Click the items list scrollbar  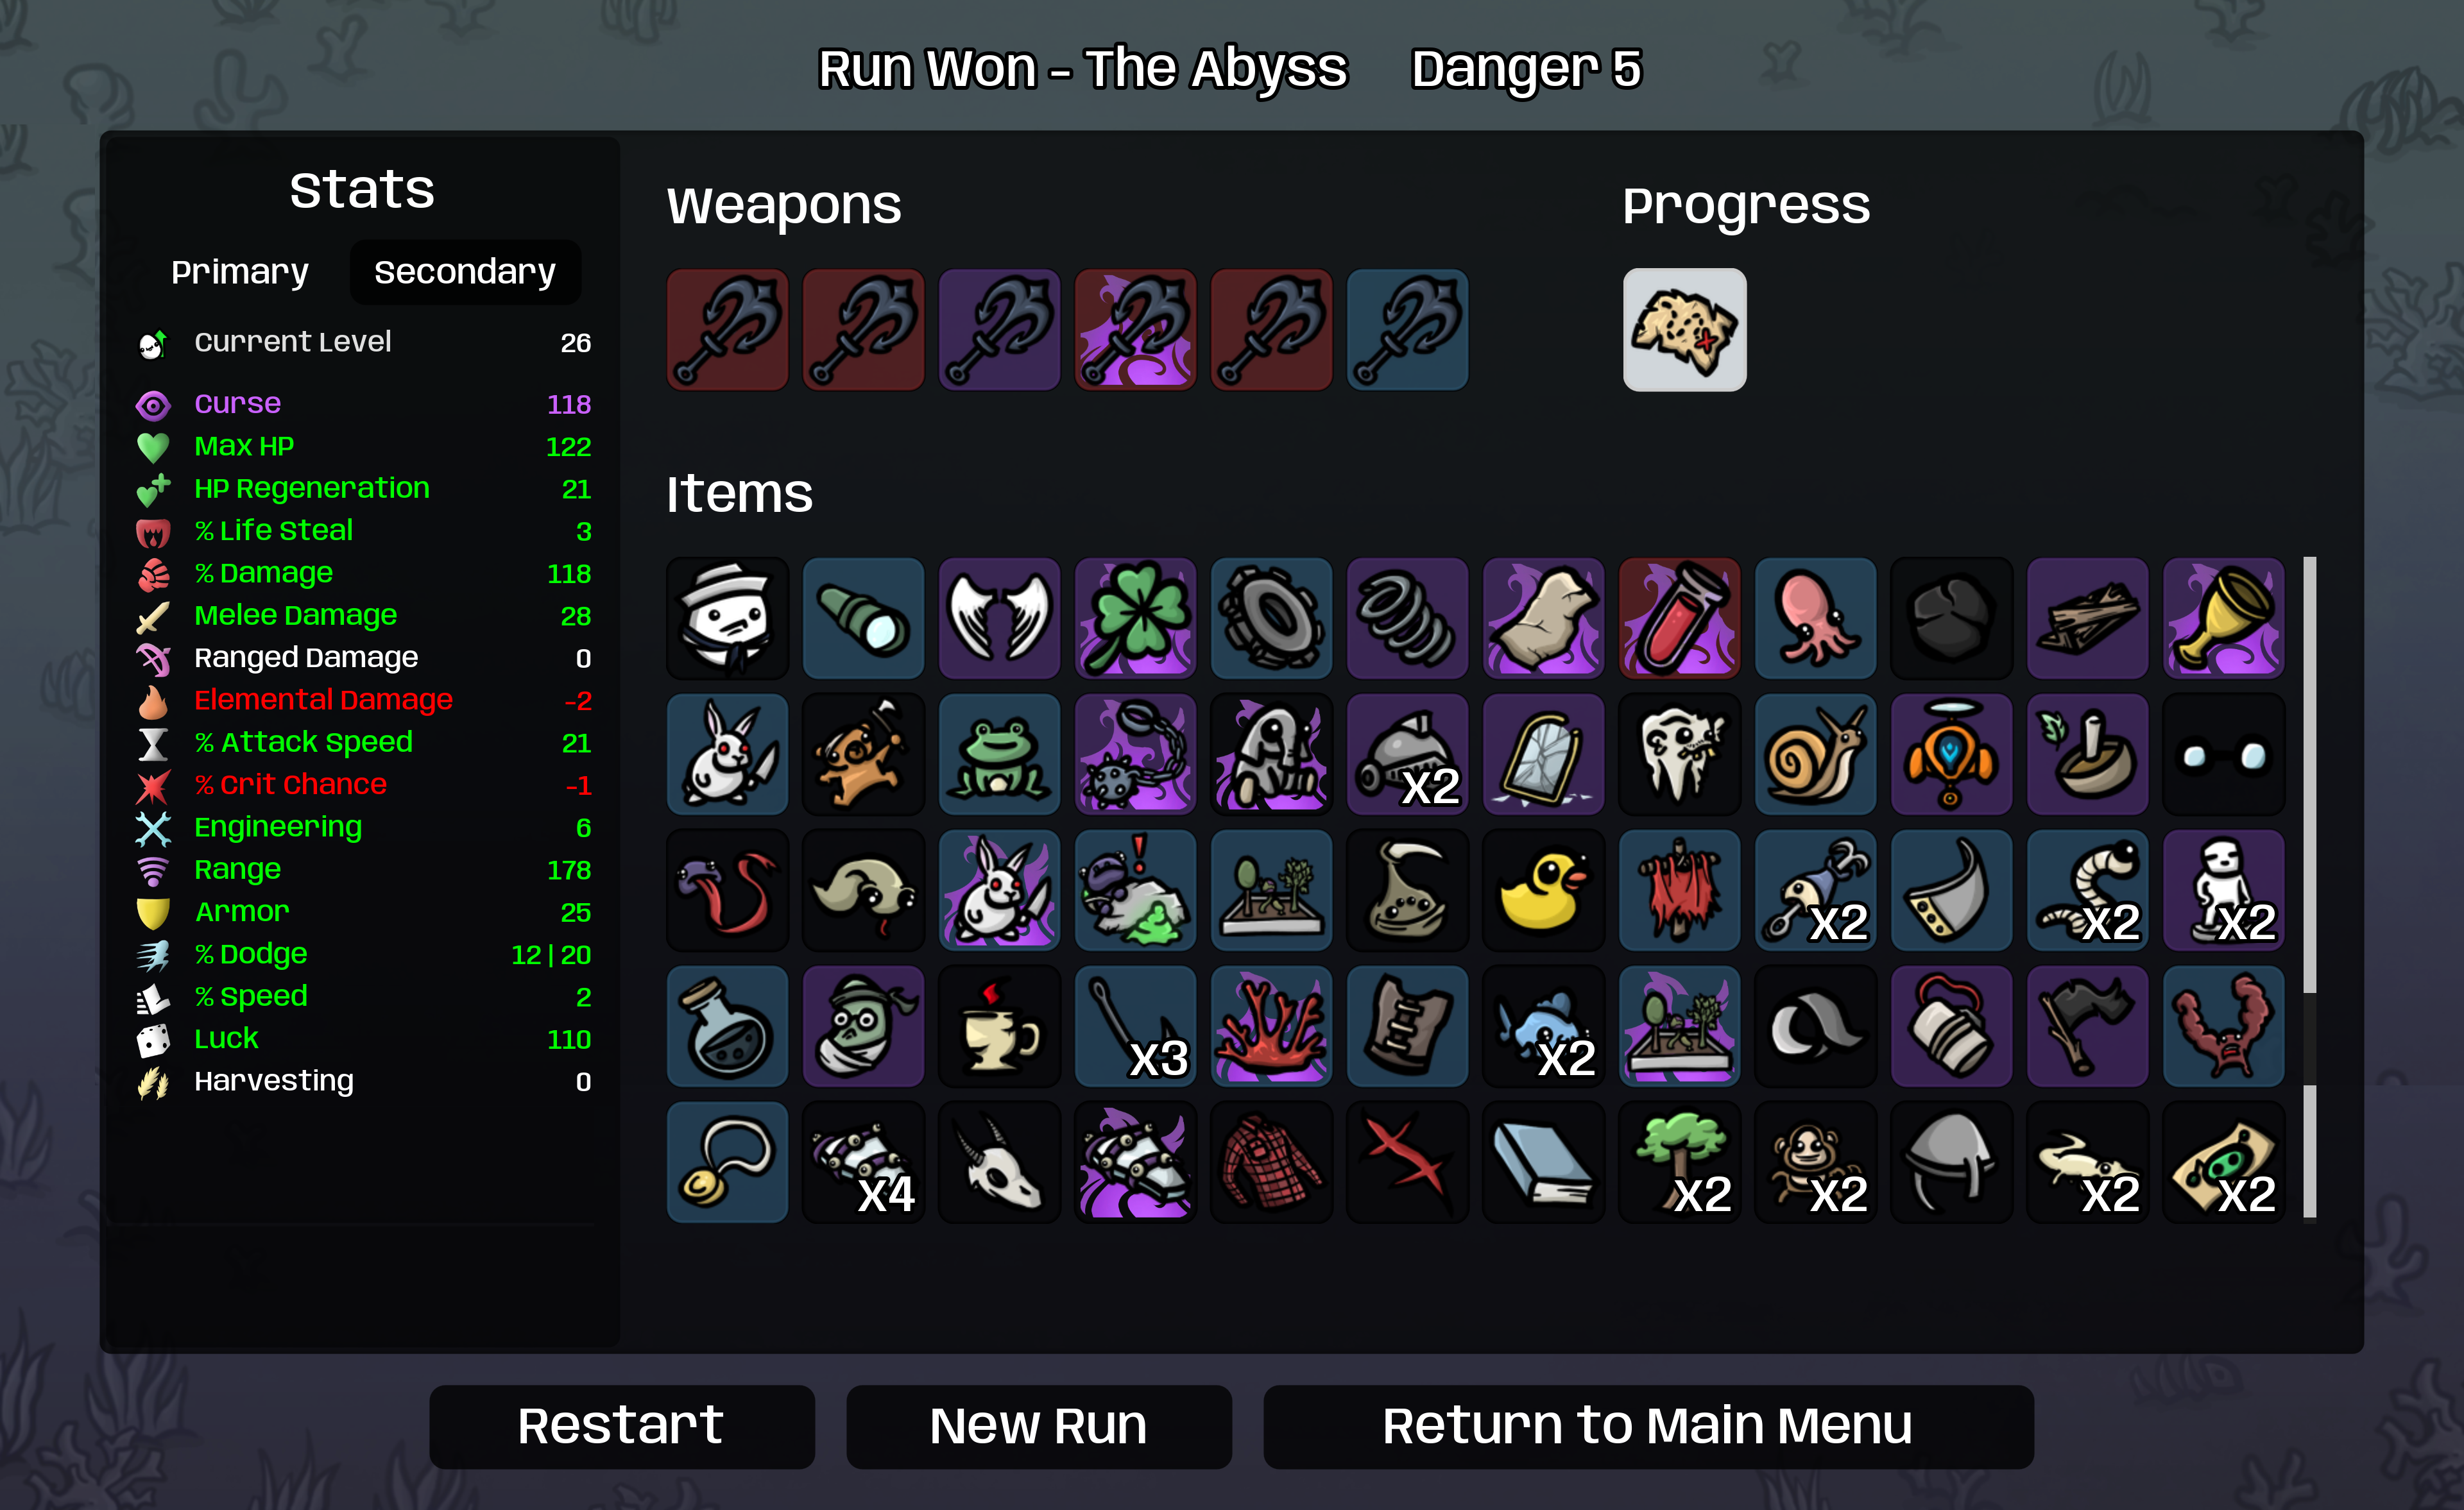(x=2309, y=775)
